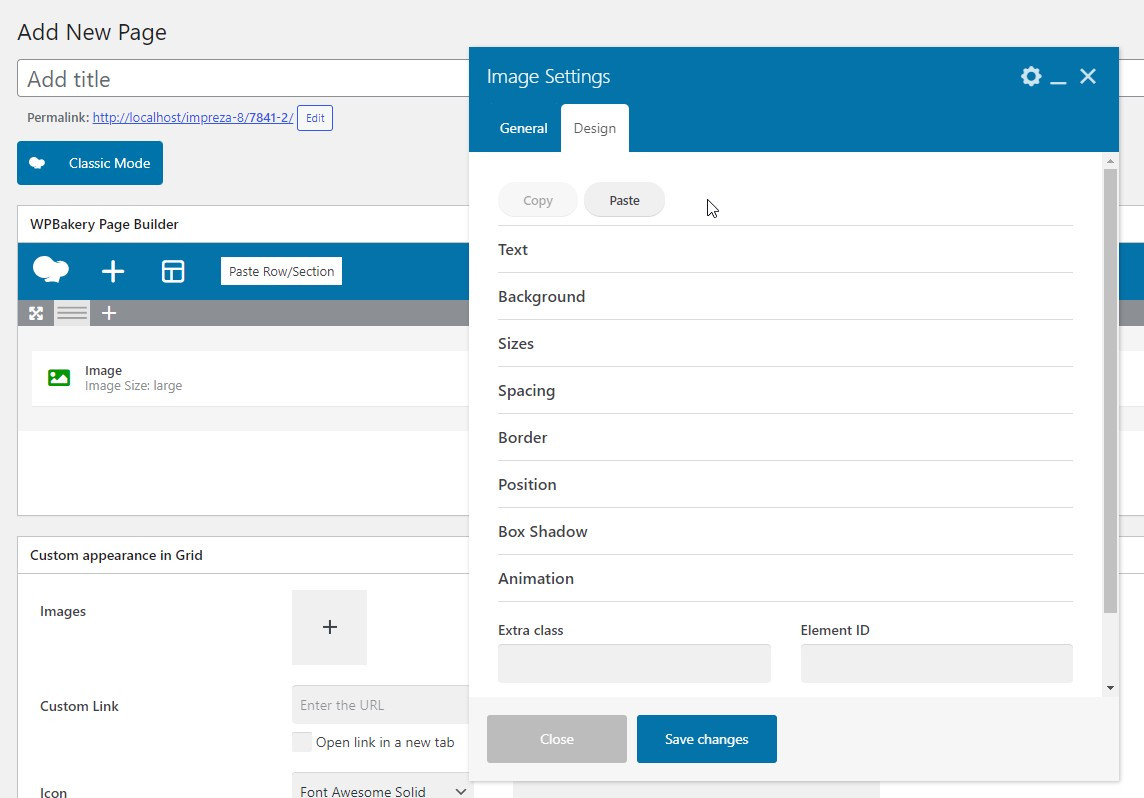This screenshot has height=798, width=1144.
Task: Click the Paste design button
Action: pyautogui.click(x=625, y=200)
